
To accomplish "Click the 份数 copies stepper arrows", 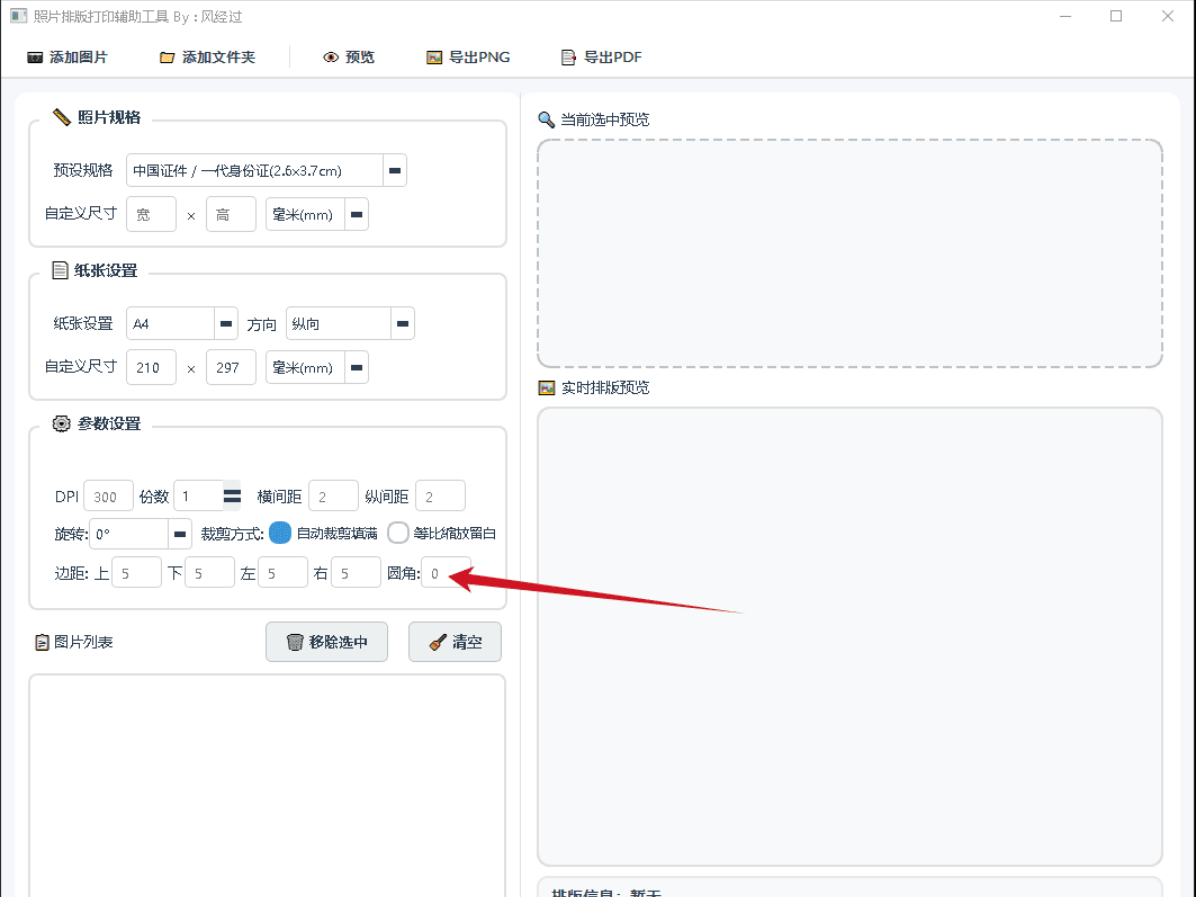I will tap(232, 496).
